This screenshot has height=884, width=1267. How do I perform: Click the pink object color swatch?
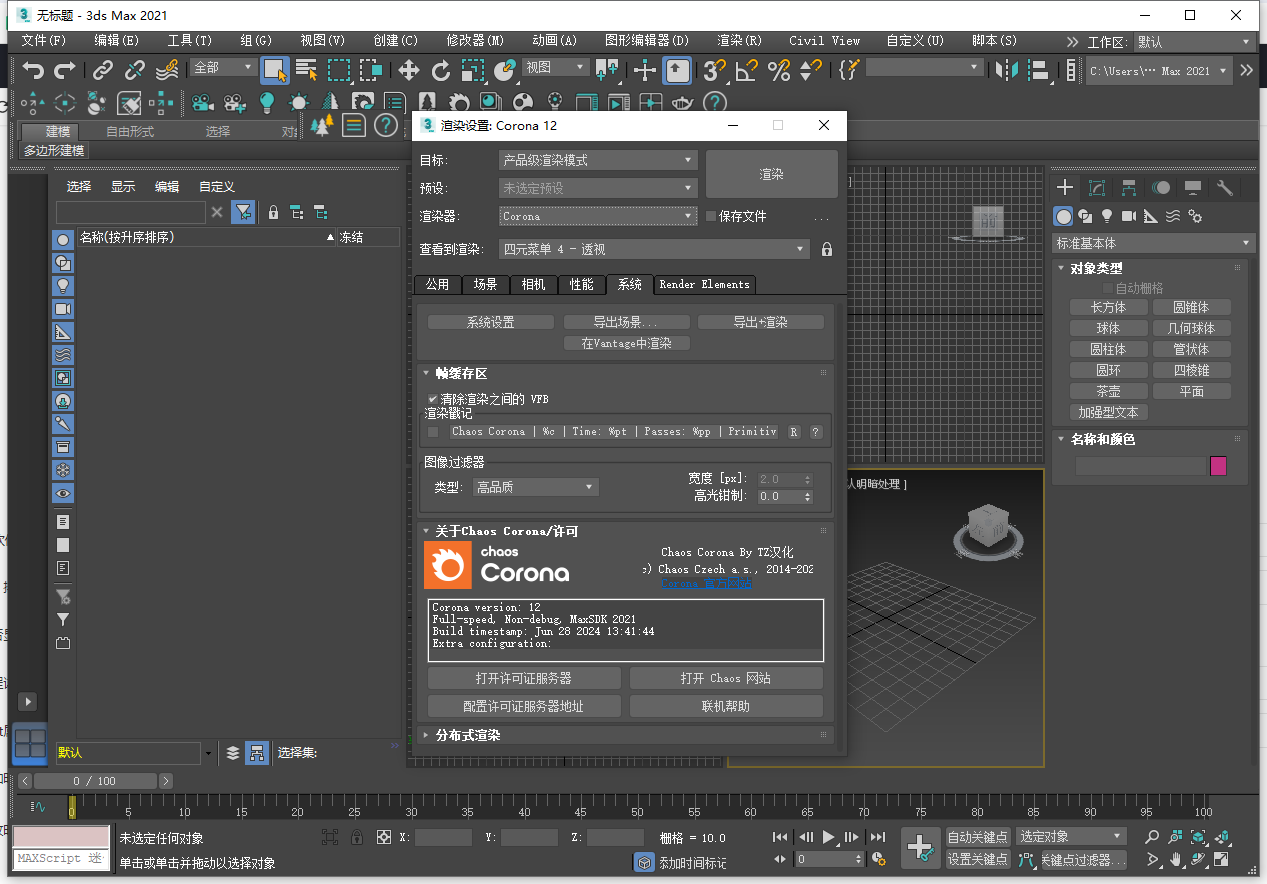(x=1218, y=466)
